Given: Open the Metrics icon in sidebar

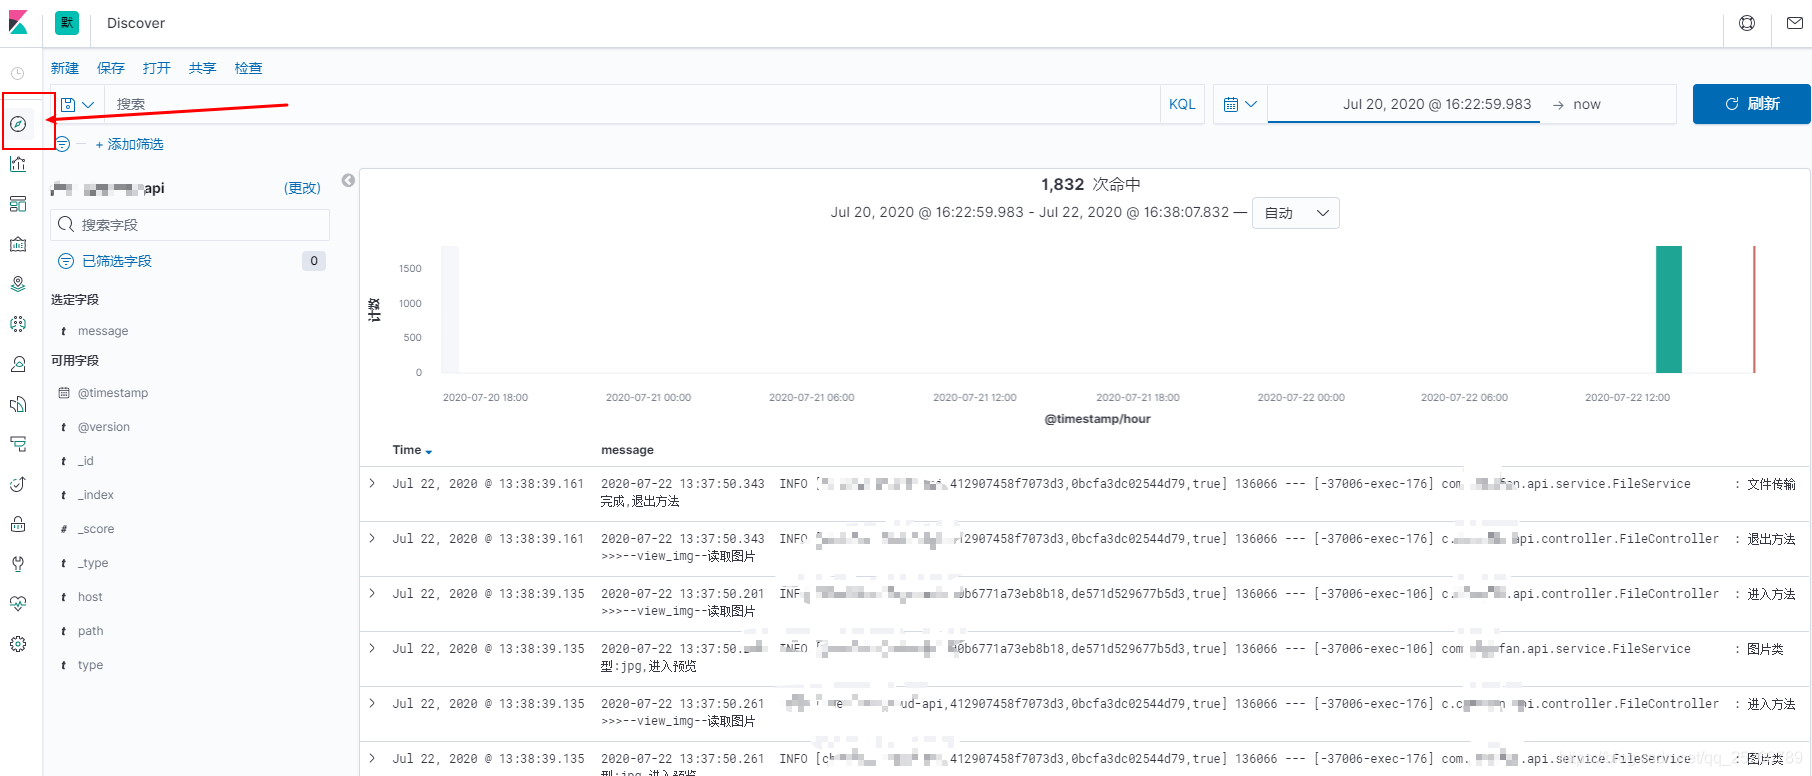Looking at the screenshot, I should pyautogui.click(x=18, y=364).
